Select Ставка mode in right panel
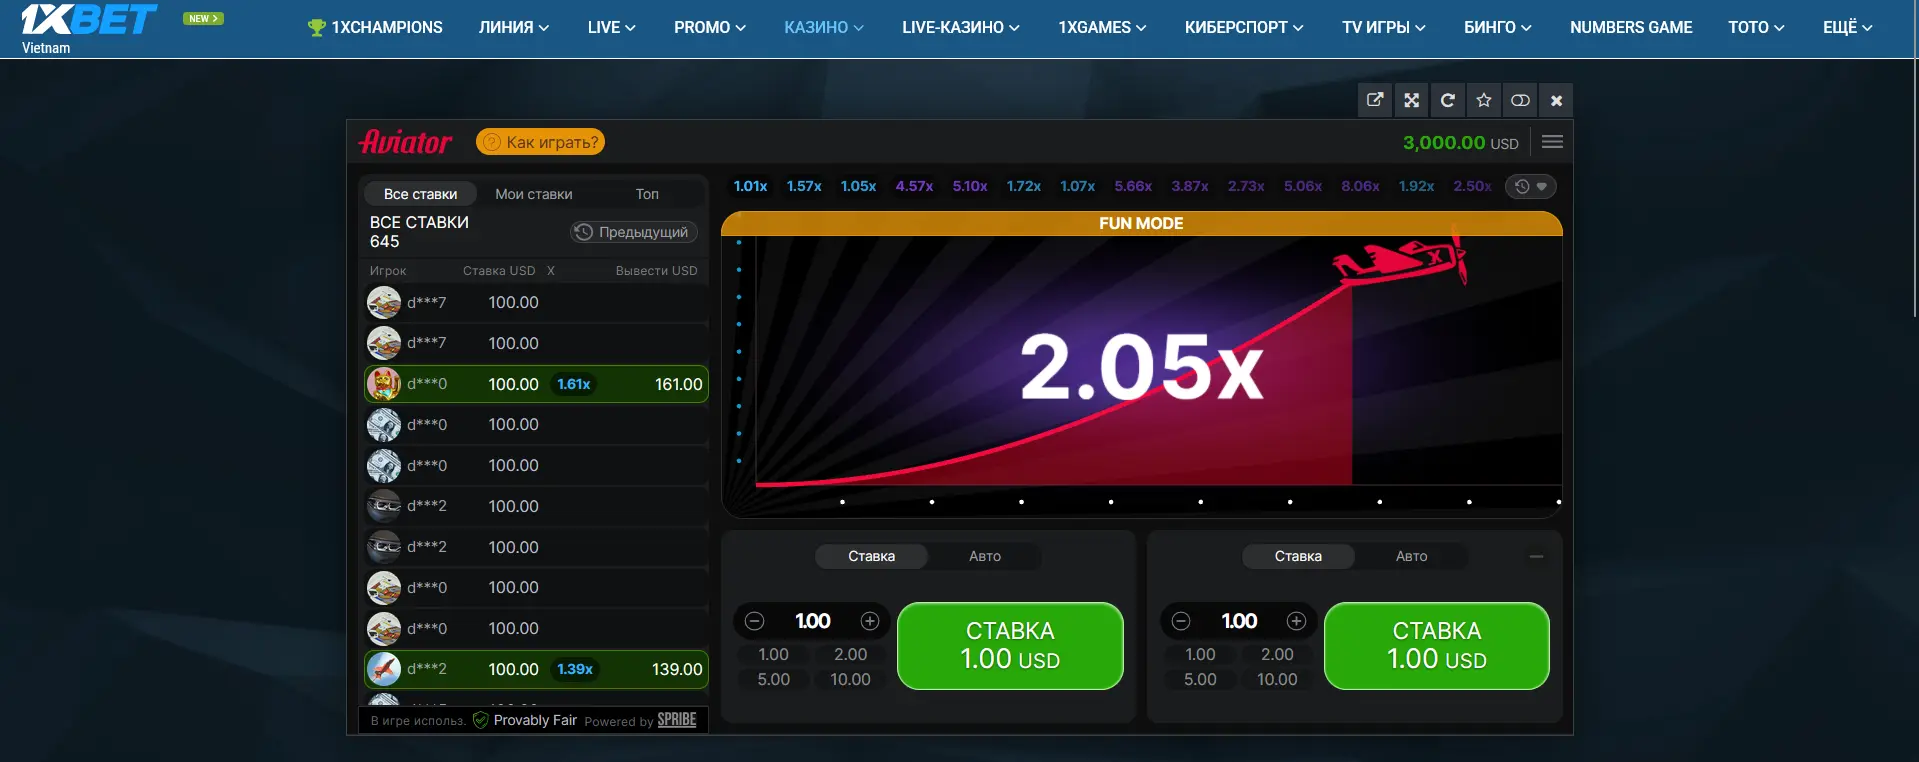 point(1298,556)
